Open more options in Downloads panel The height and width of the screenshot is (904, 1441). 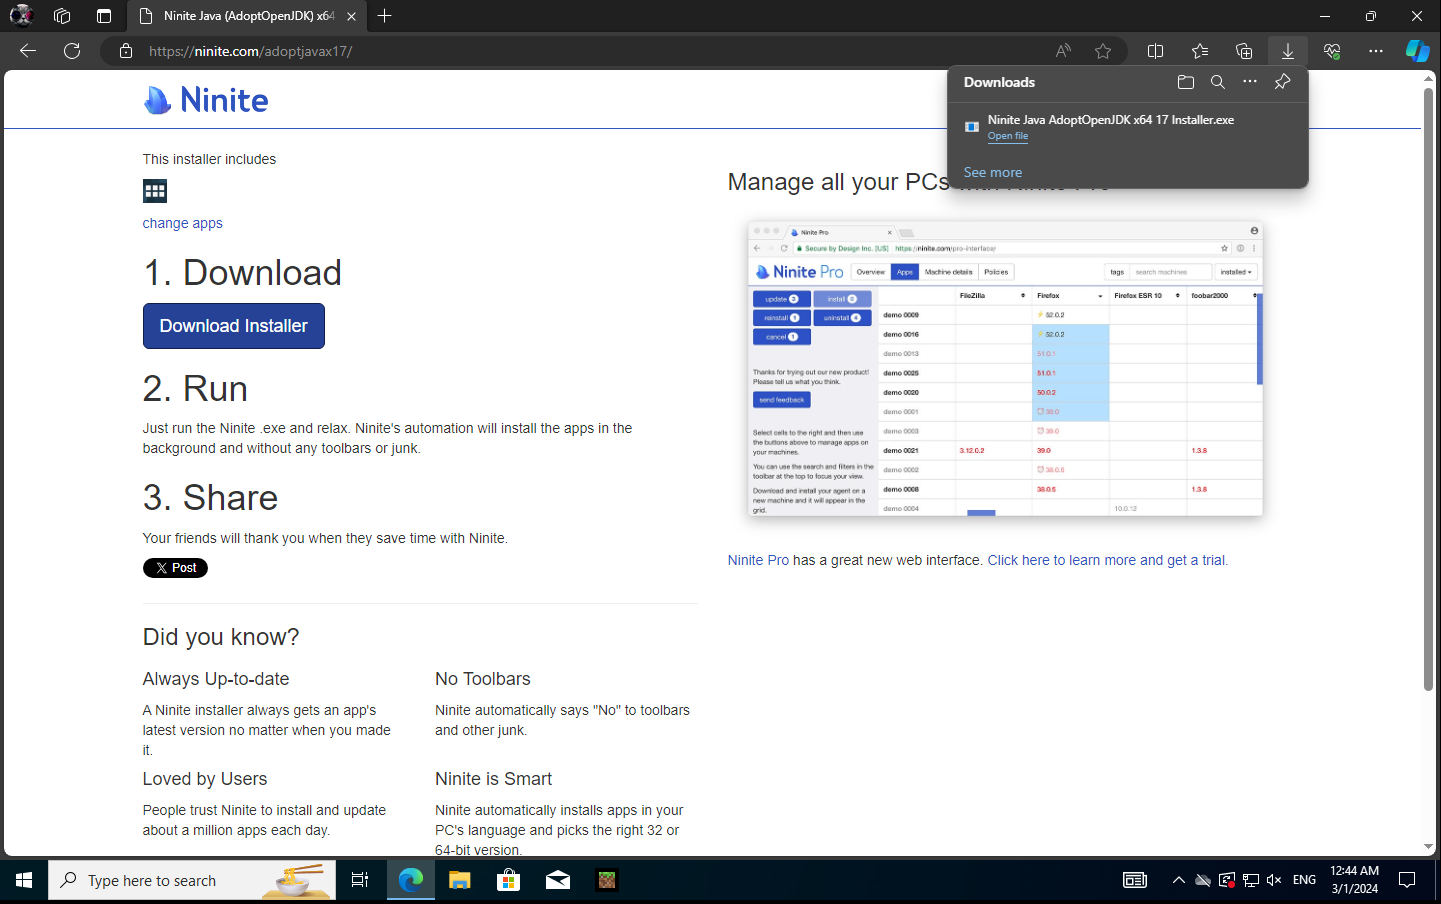tap(1250, 82)
